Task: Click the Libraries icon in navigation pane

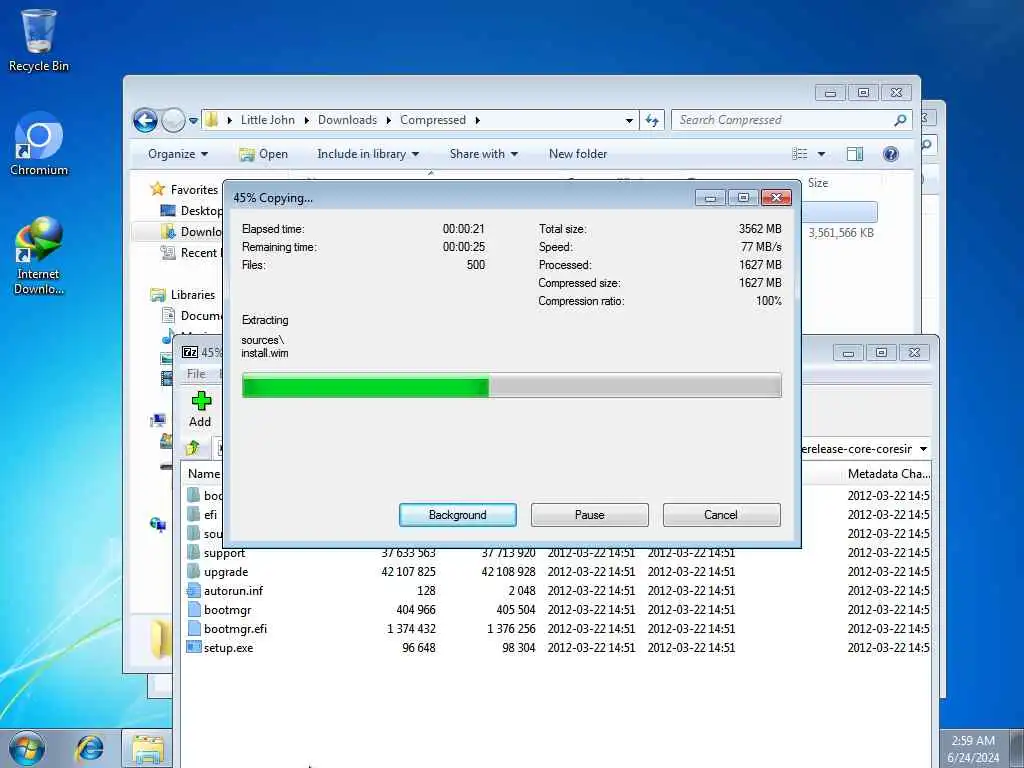Action: click(157, 295)
